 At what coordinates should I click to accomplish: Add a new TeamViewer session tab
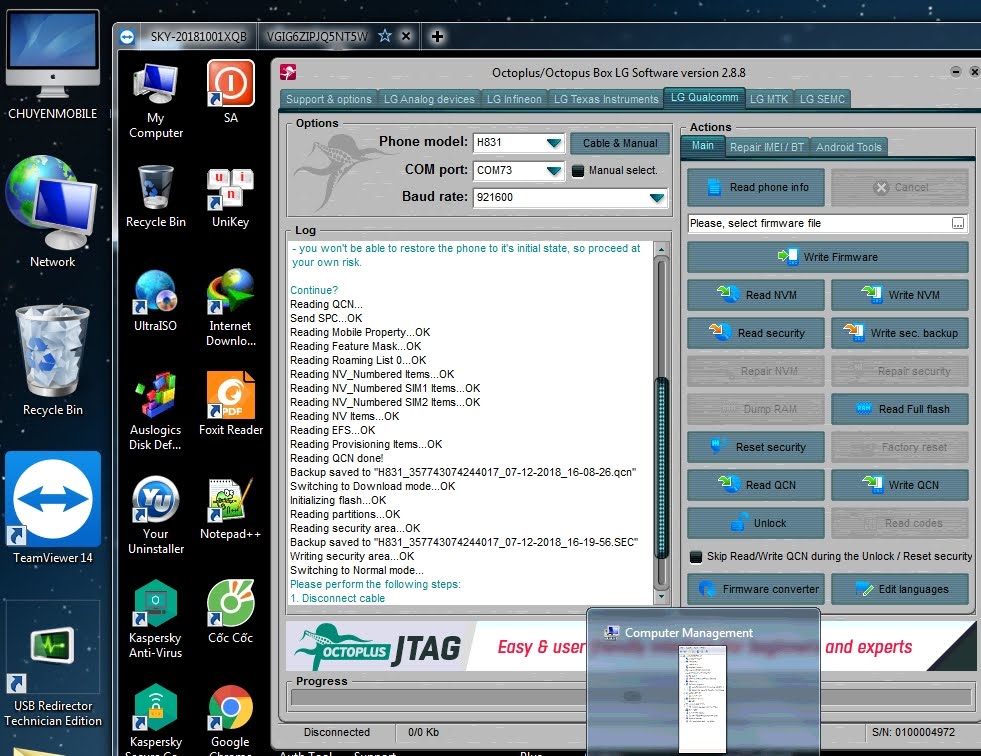(437, 36)
